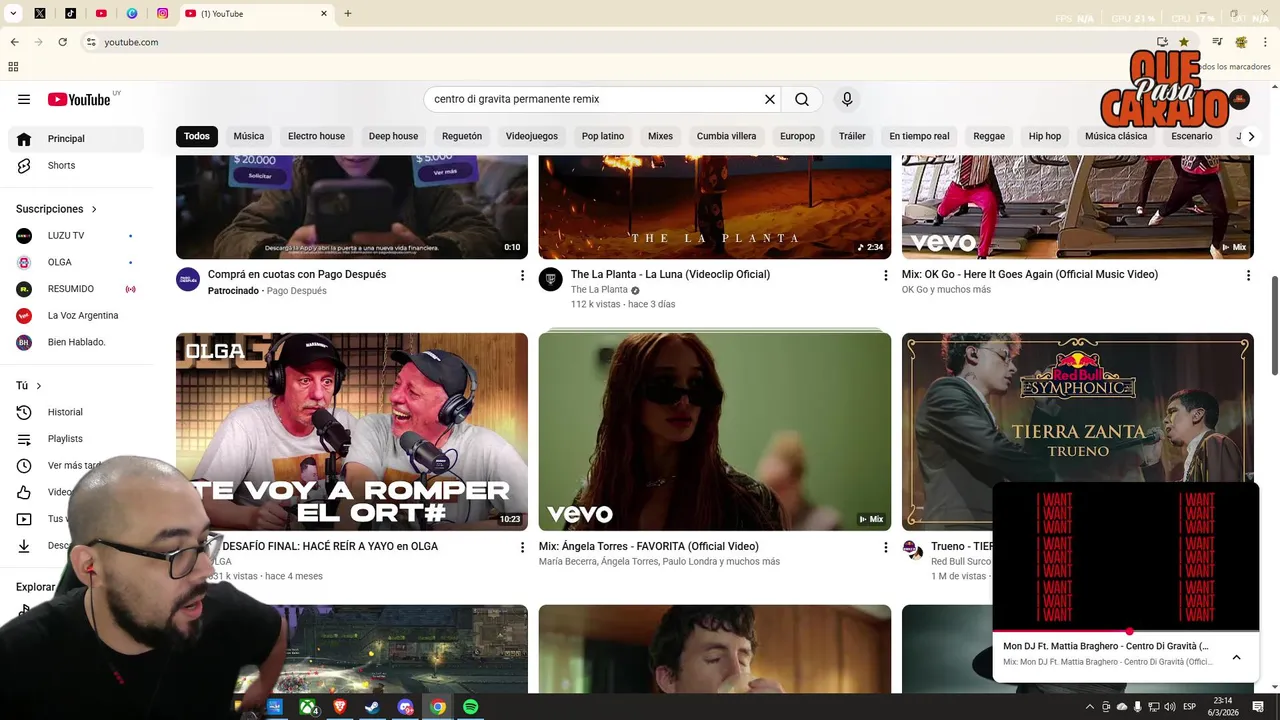
Task: Open a new browser tab
Action: 348,14
